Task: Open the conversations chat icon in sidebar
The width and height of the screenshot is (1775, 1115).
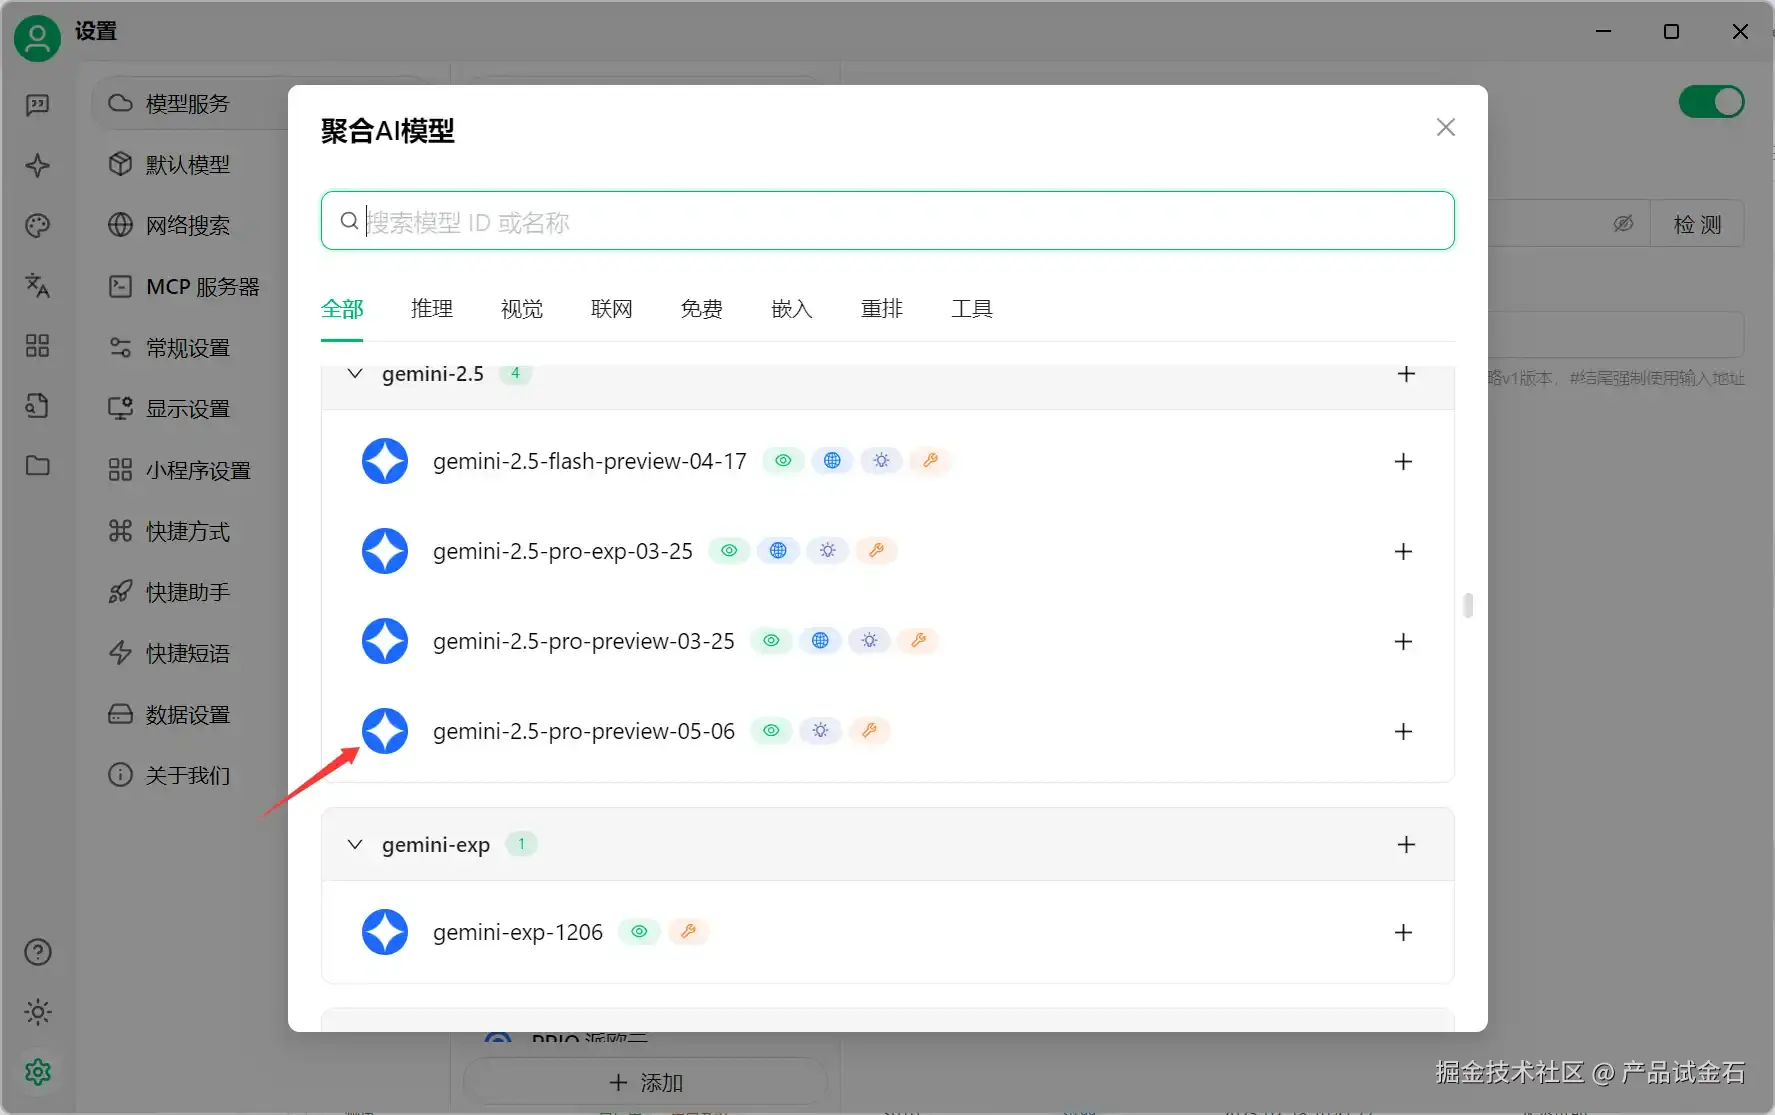Action: pyautogui.click(x=37, y=105)
